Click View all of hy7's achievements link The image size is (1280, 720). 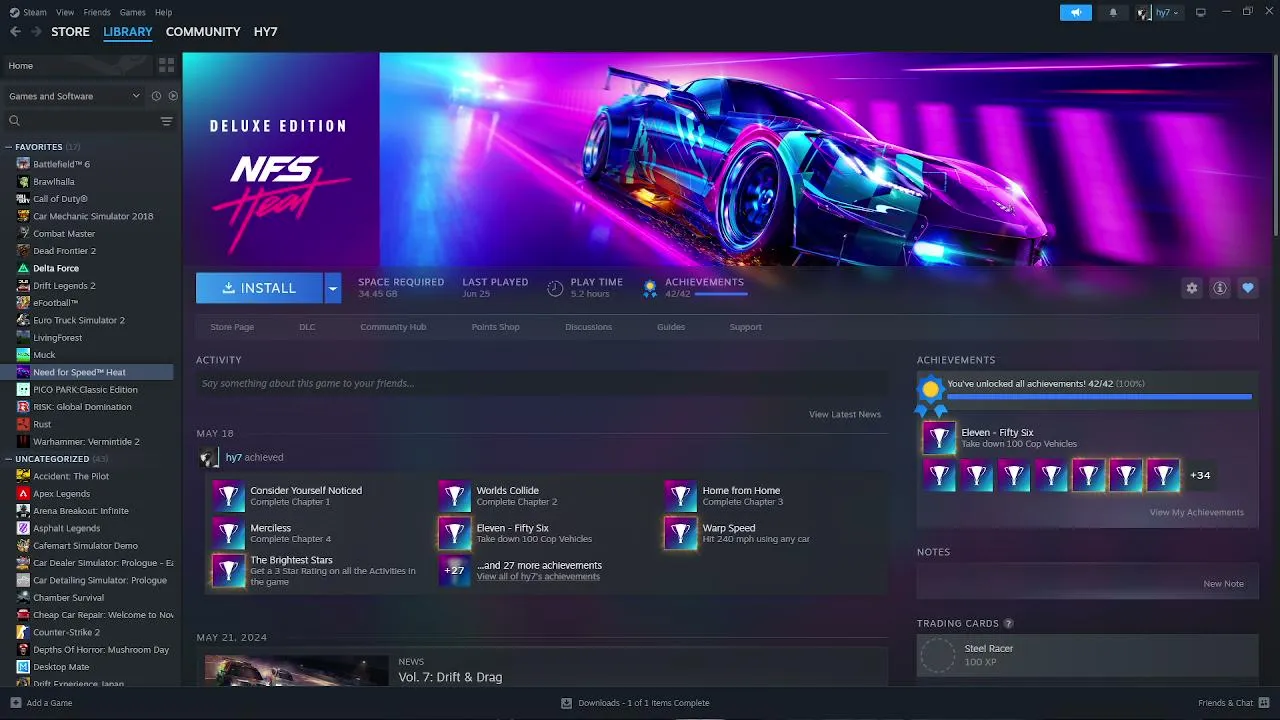click(538, 577)
